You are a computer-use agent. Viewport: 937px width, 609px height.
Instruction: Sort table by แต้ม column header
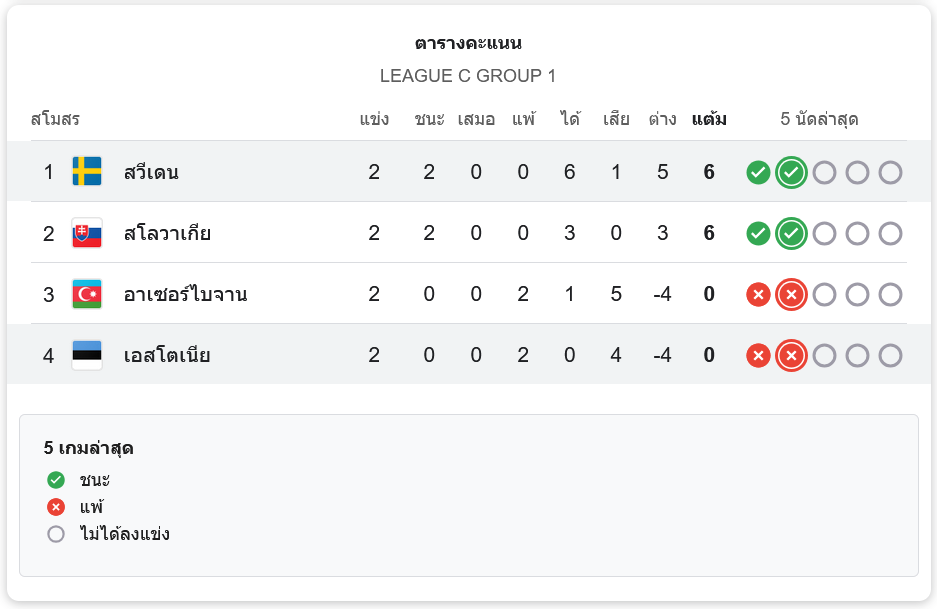click(709, 120)
